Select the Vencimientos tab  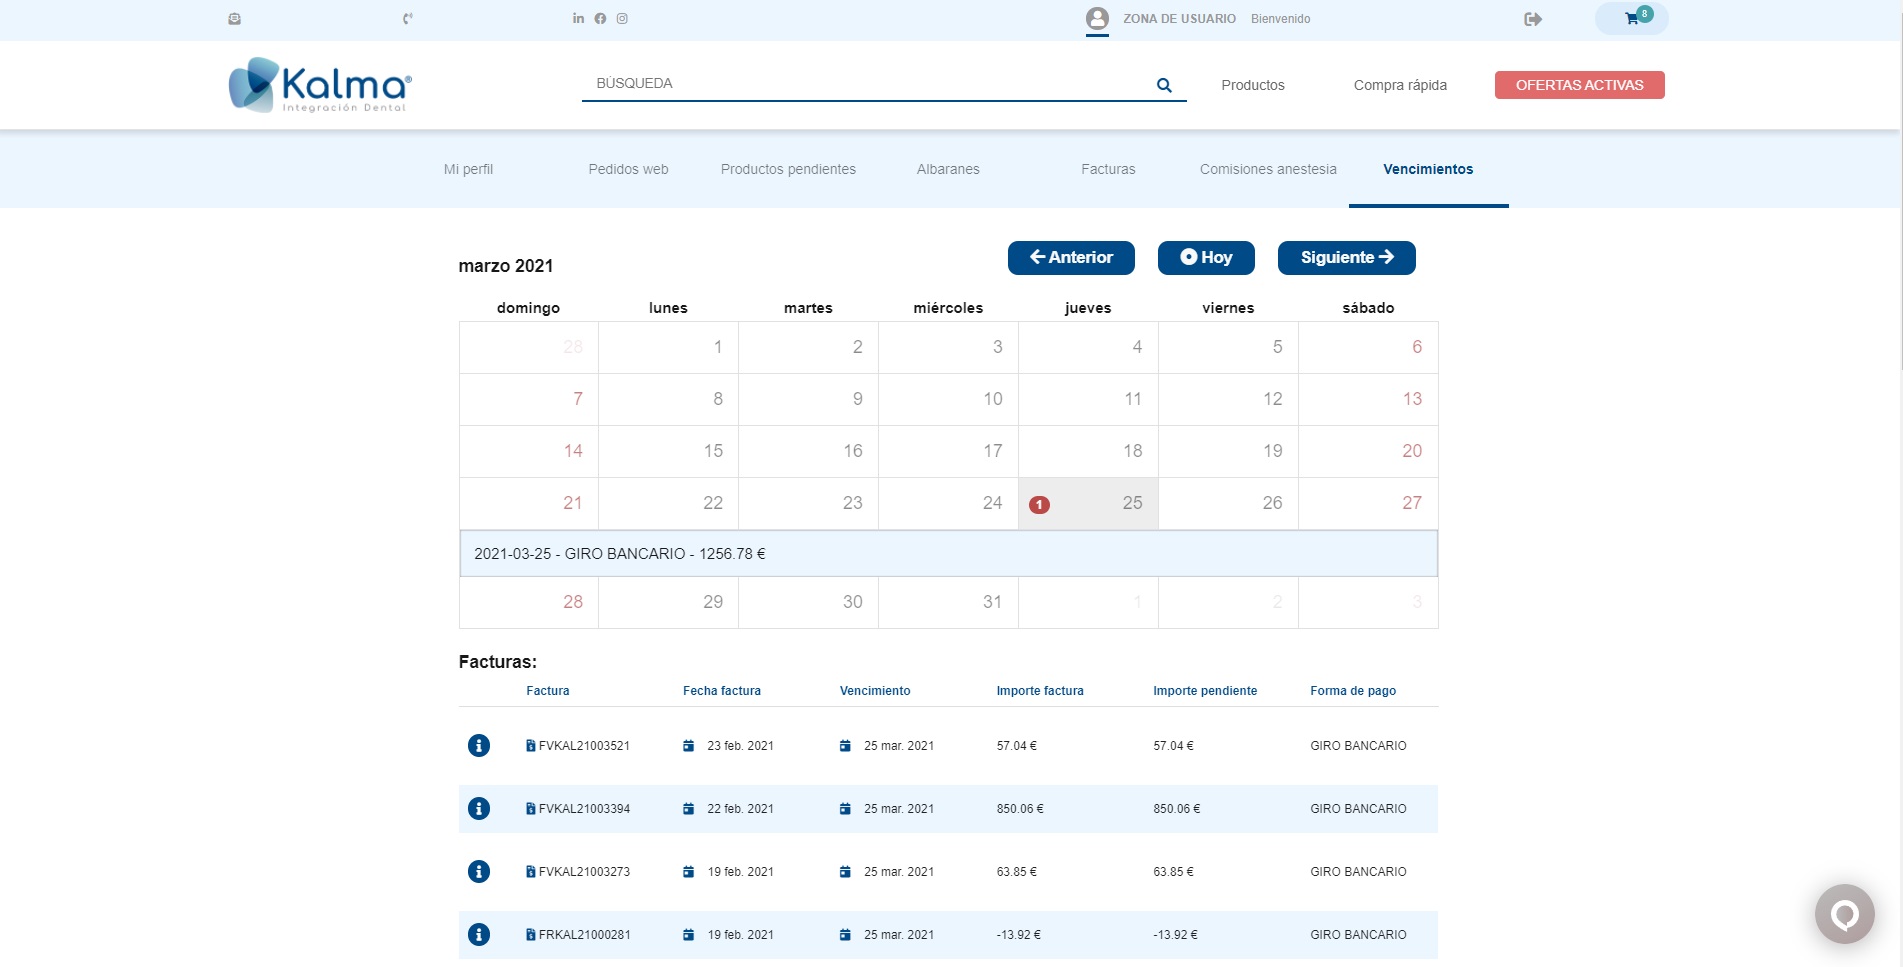tap(1428, 169)
